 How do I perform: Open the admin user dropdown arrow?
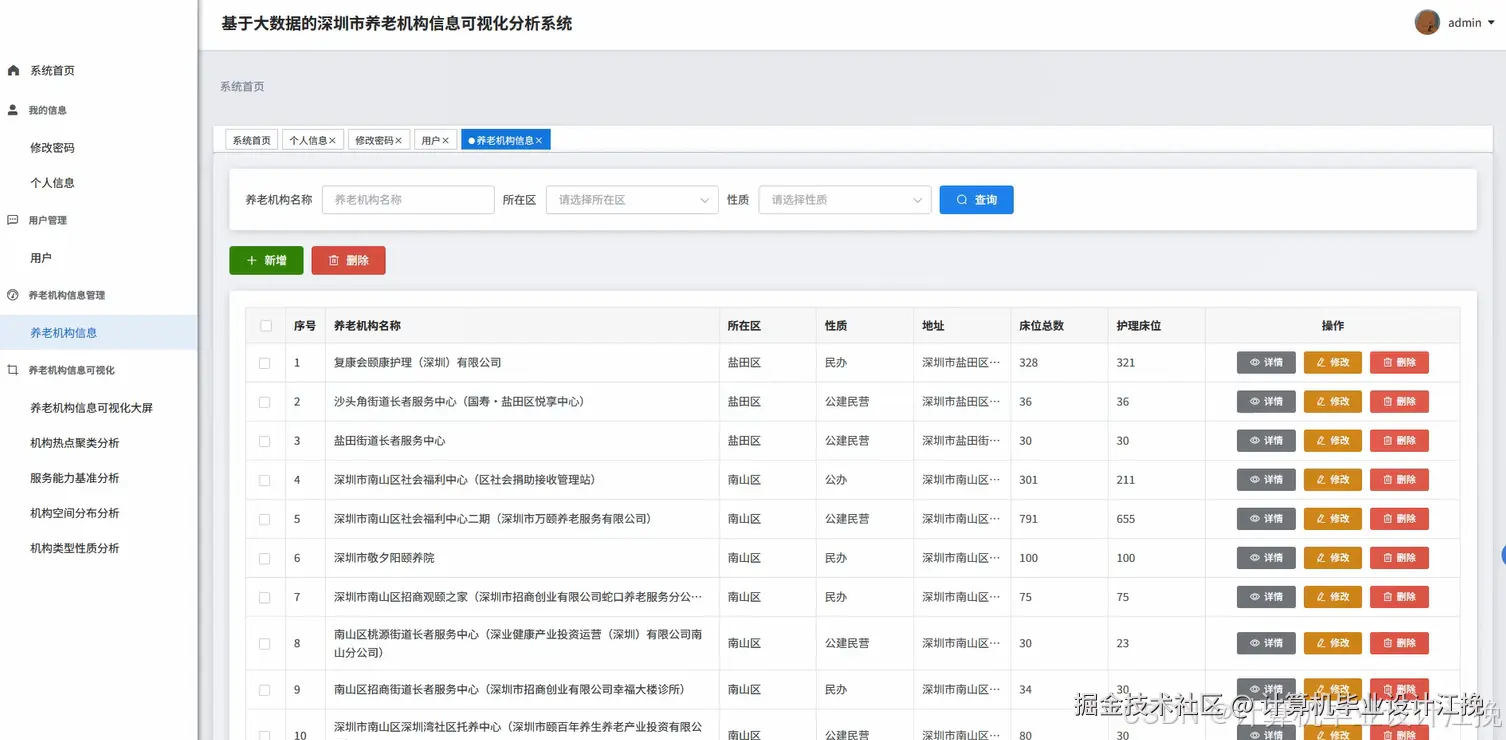click(1492, 23)
